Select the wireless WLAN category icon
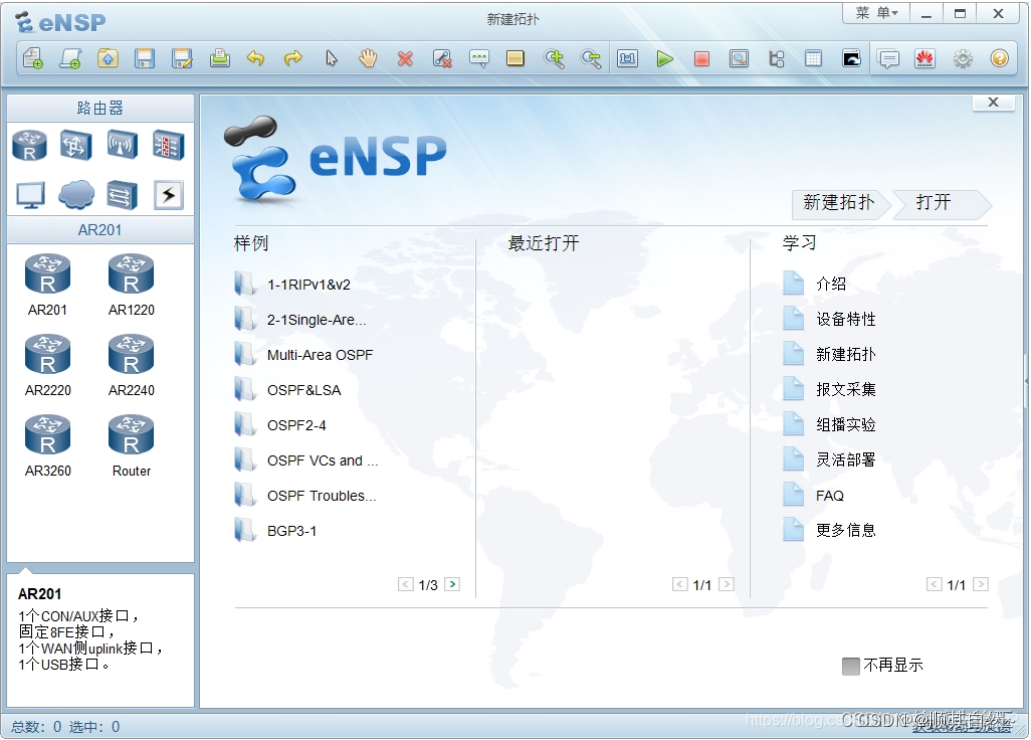 pos(122,145)
